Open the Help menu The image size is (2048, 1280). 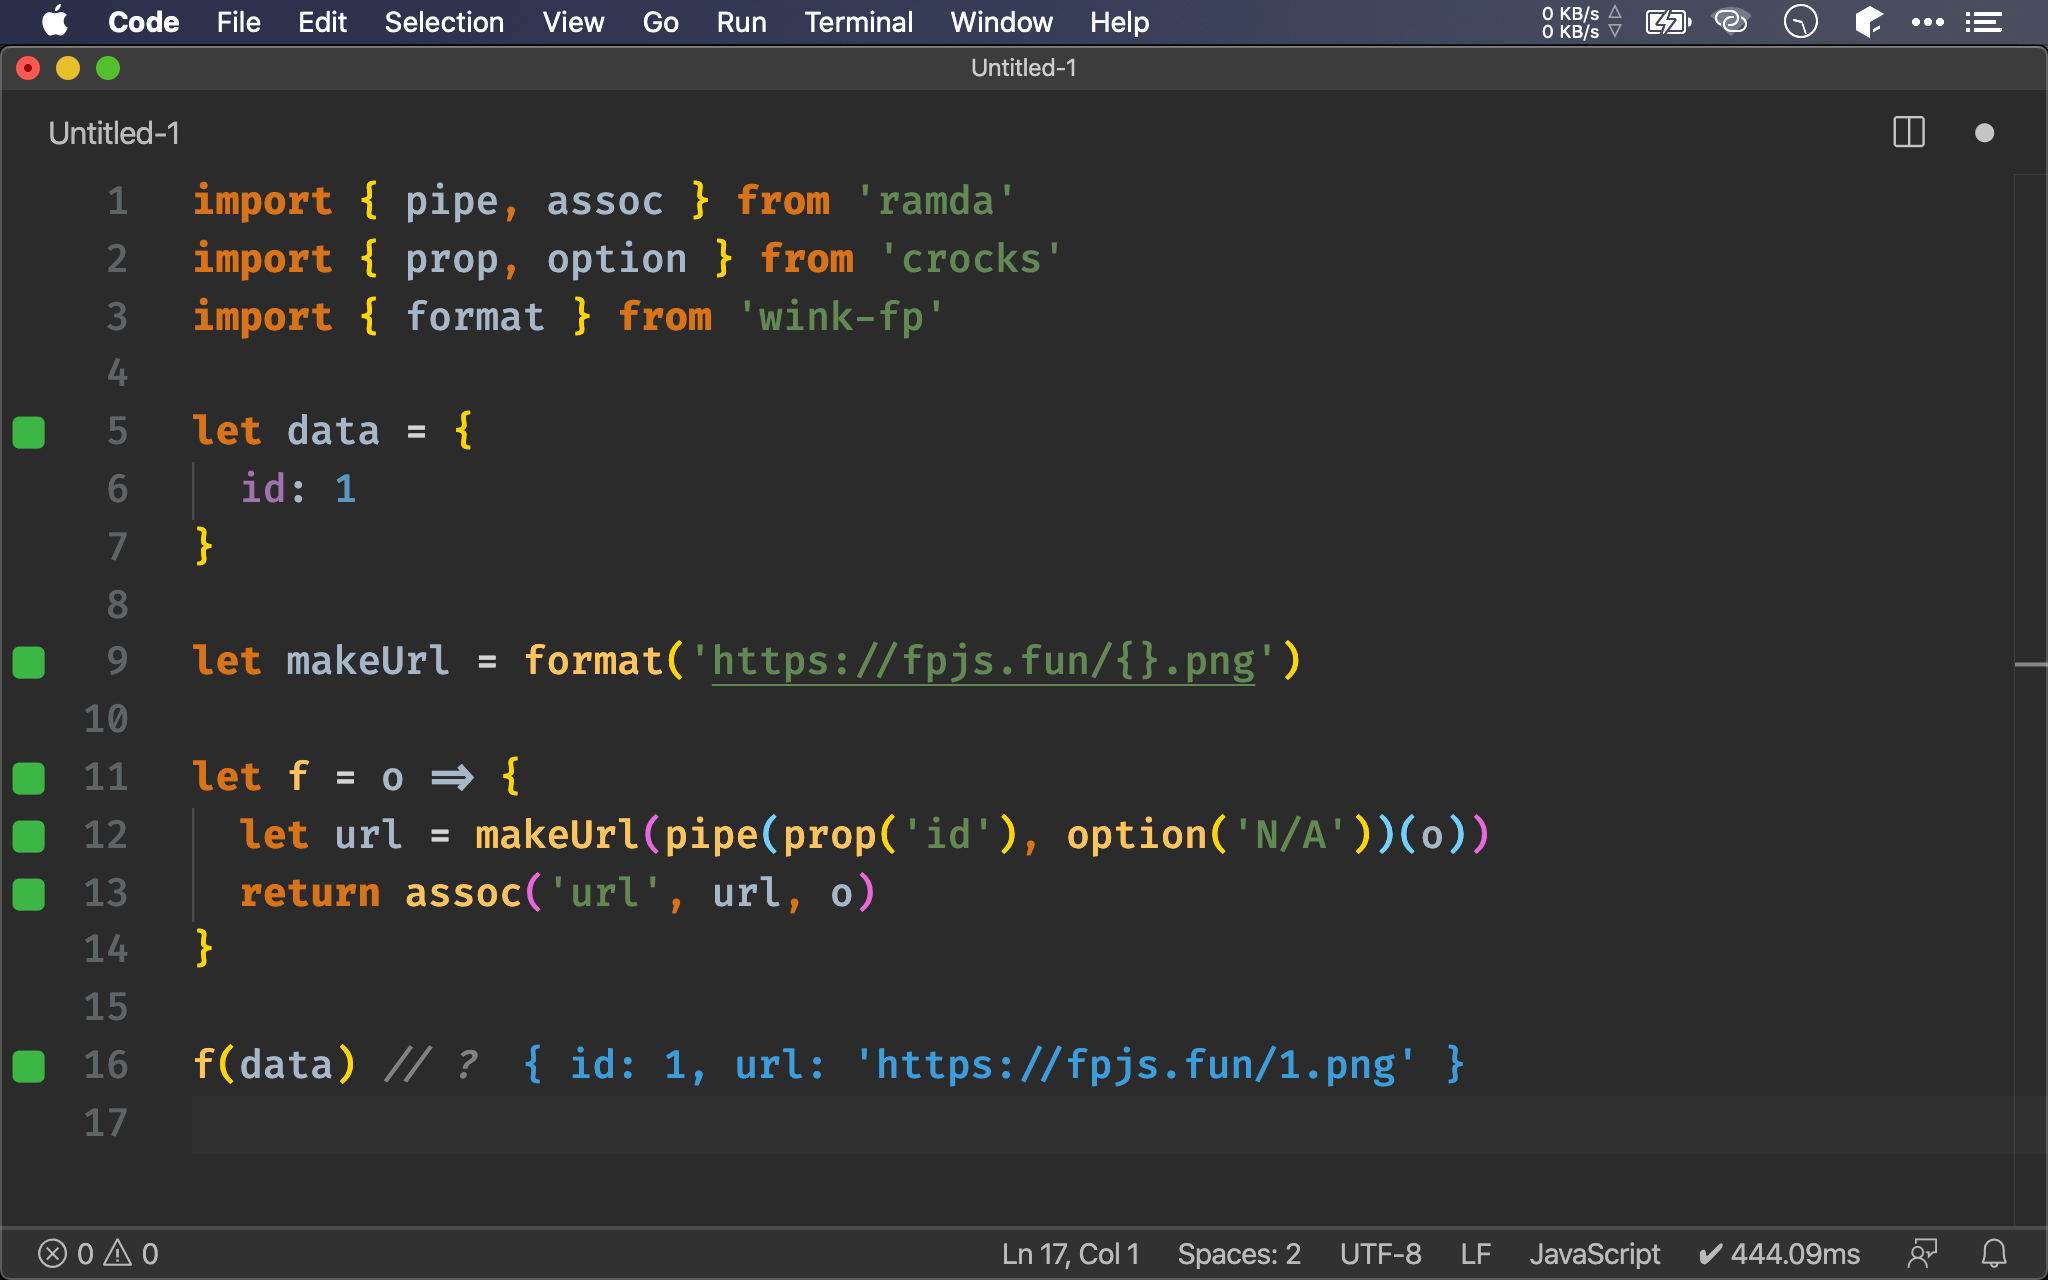pyautogui.click(x=1119, y=22)
